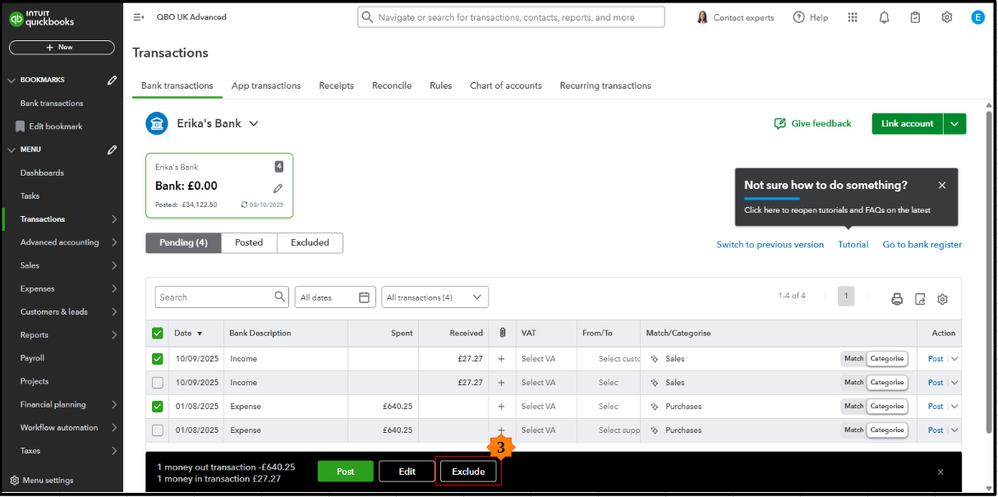Close the 'Not sure how to do something' popup
The width and height of the screenshot is (998, 497).
[x=942, y=185]
